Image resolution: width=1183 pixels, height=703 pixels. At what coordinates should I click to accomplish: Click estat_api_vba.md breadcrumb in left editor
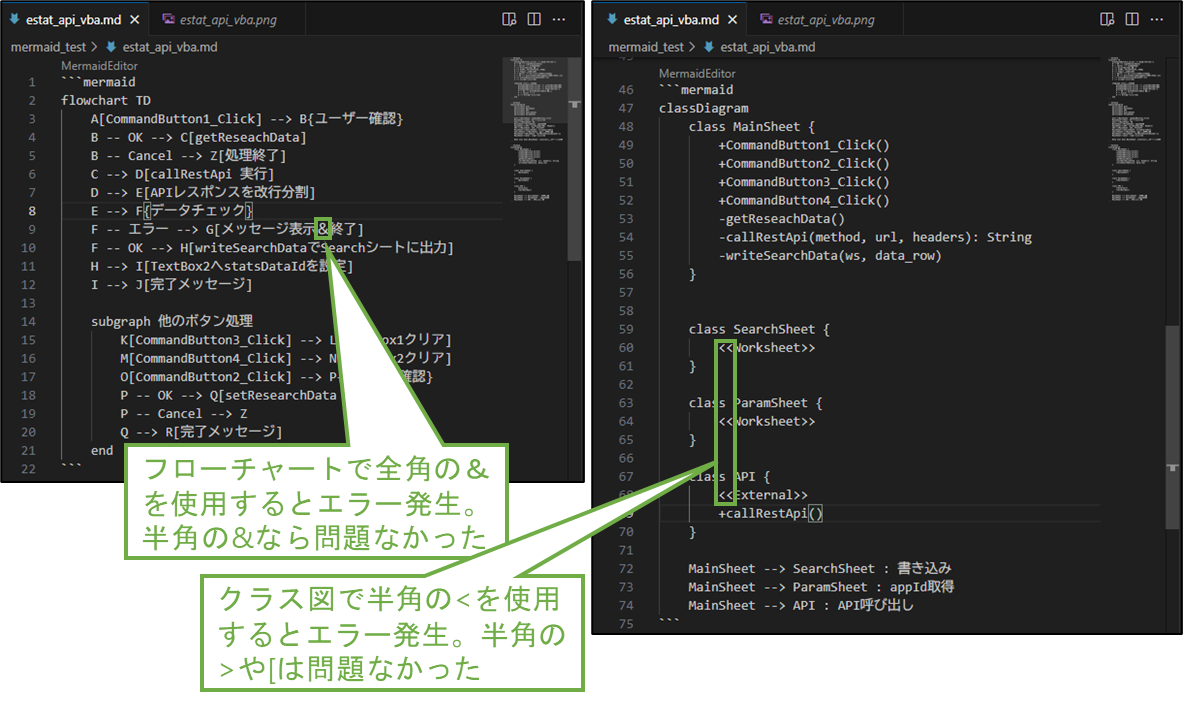point(170,47)
